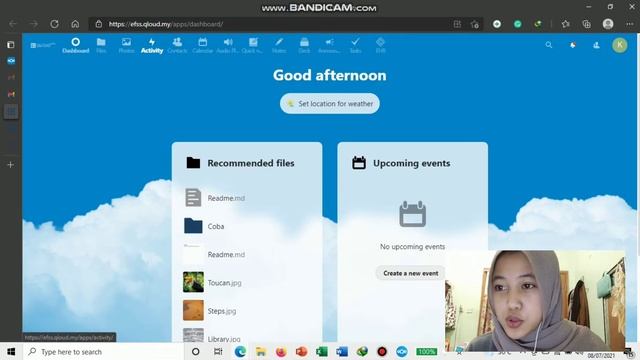Open the Dashboard app in top navigation
The width and height of the screenshot is (640, 360).
point(76,45)
